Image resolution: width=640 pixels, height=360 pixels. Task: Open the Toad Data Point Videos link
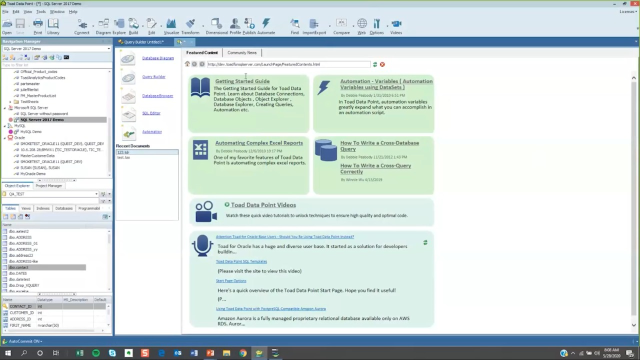coord(264,205)
